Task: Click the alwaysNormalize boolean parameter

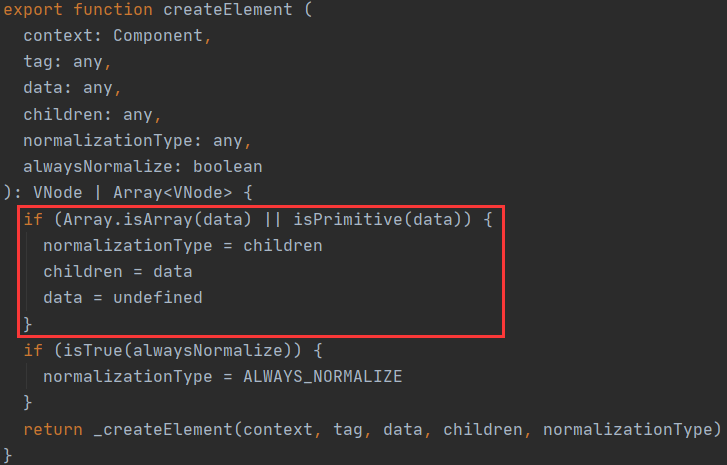Action: 143,166
